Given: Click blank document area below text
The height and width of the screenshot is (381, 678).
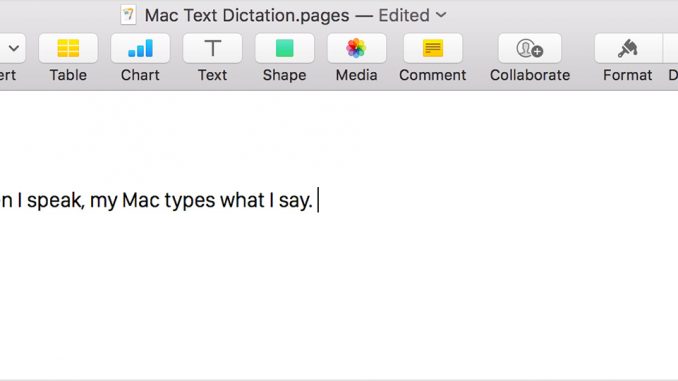Looking at the screenshot, I should [339, 298].
